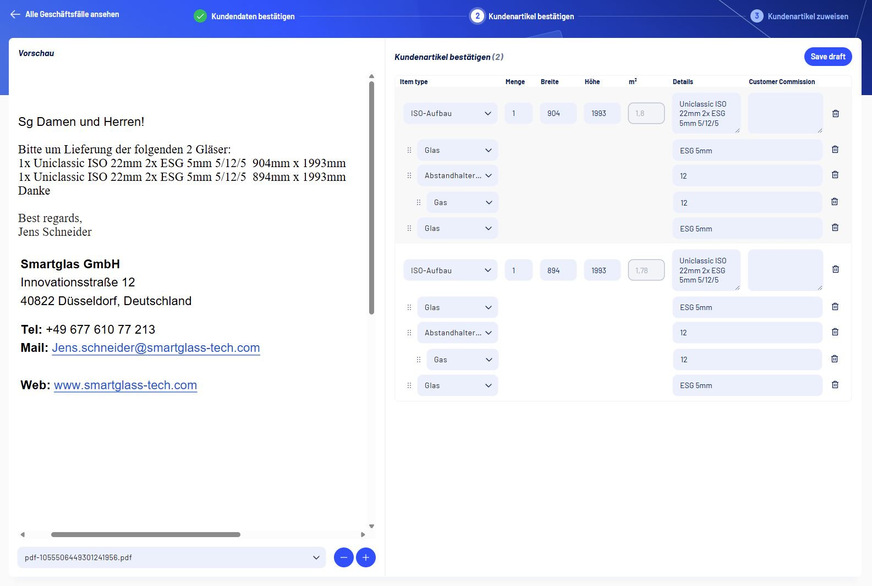Open the PDF file selector dropdown
This screenshot has width=872, height=586.
171,557
